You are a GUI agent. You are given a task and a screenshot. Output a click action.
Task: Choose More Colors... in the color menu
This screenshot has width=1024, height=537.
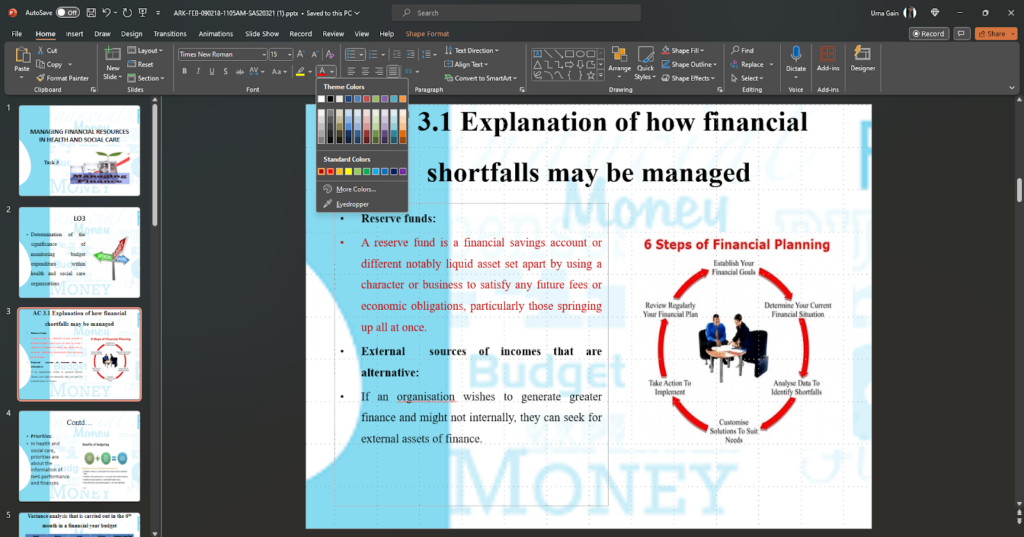point(355,189)
